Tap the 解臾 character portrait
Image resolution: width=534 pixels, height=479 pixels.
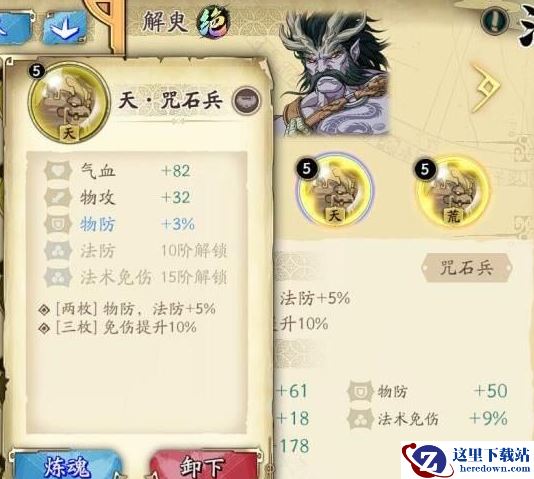point(335,72)
